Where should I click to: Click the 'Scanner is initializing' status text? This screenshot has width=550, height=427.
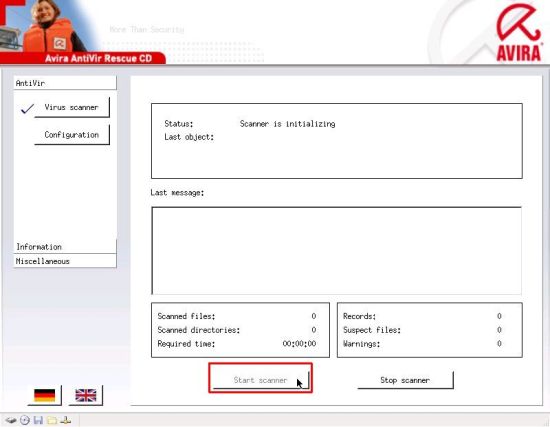click(287, 124)
